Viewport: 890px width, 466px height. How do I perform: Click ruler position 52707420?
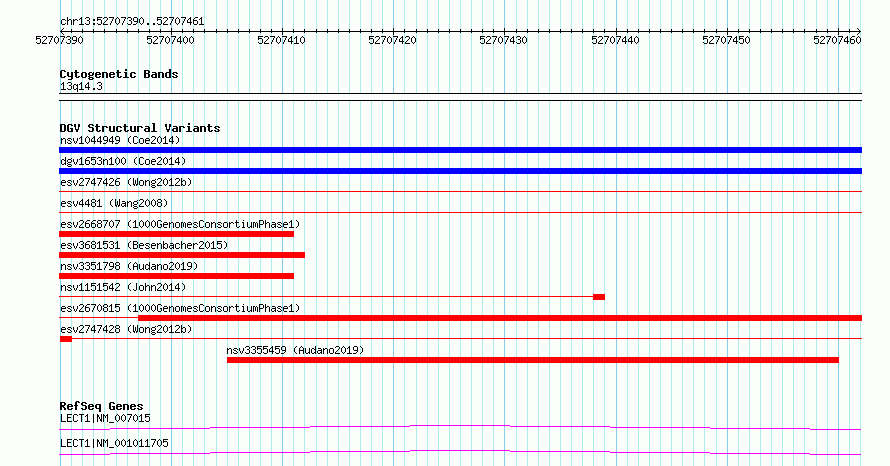click(x=392, y=40)
